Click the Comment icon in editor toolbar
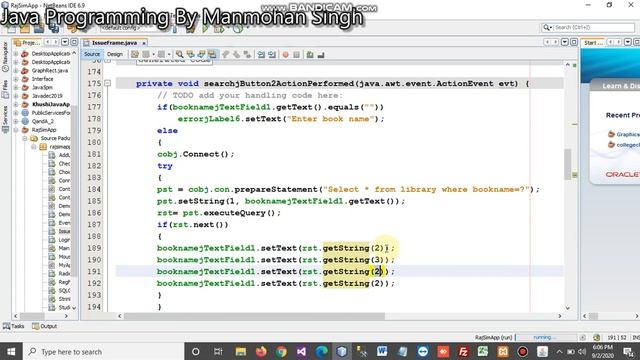Screen dimensions: 640x360 (310, 54)
